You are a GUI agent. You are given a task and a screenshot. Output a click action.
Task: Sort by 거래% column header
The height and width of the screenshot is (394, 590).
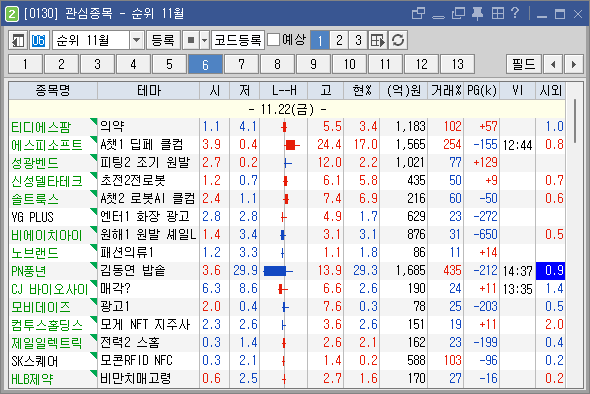[x=446, y=91]
